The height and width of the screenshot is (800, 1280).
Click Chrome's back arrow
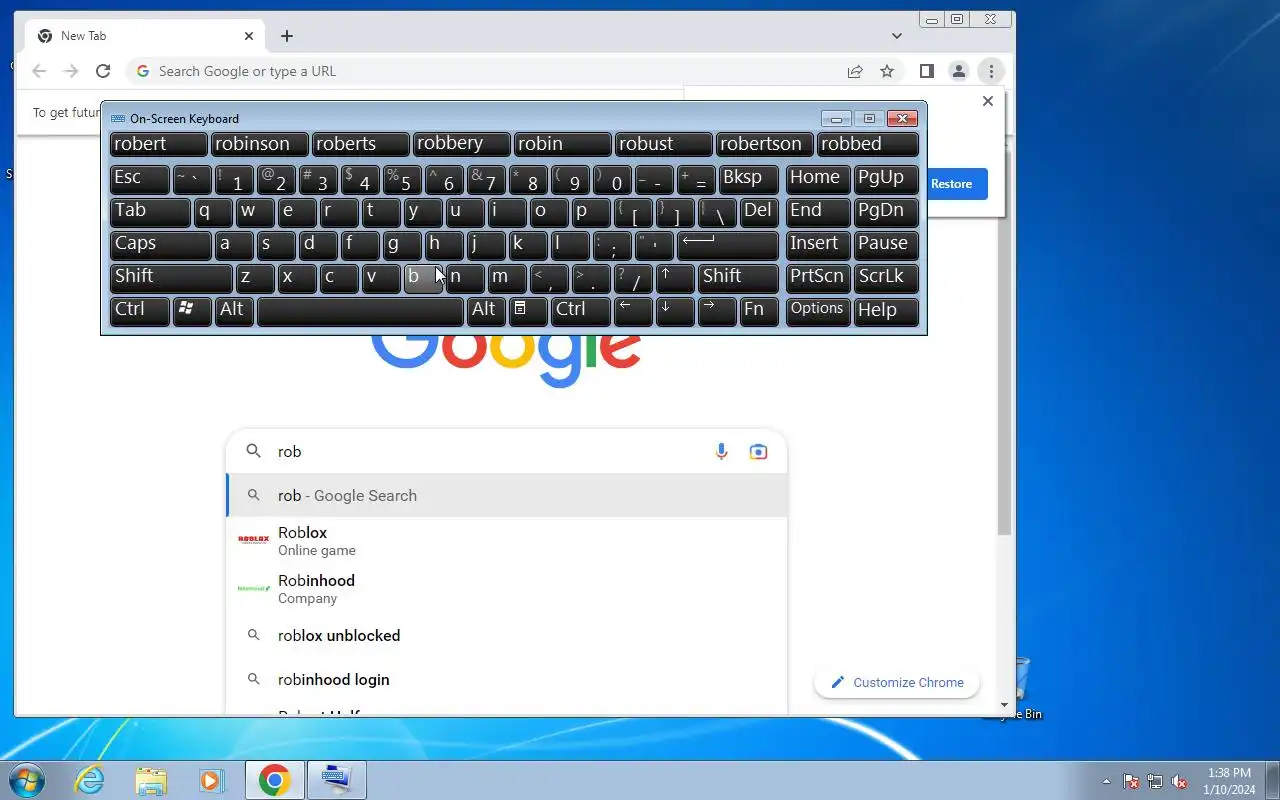tap(39, 71)
